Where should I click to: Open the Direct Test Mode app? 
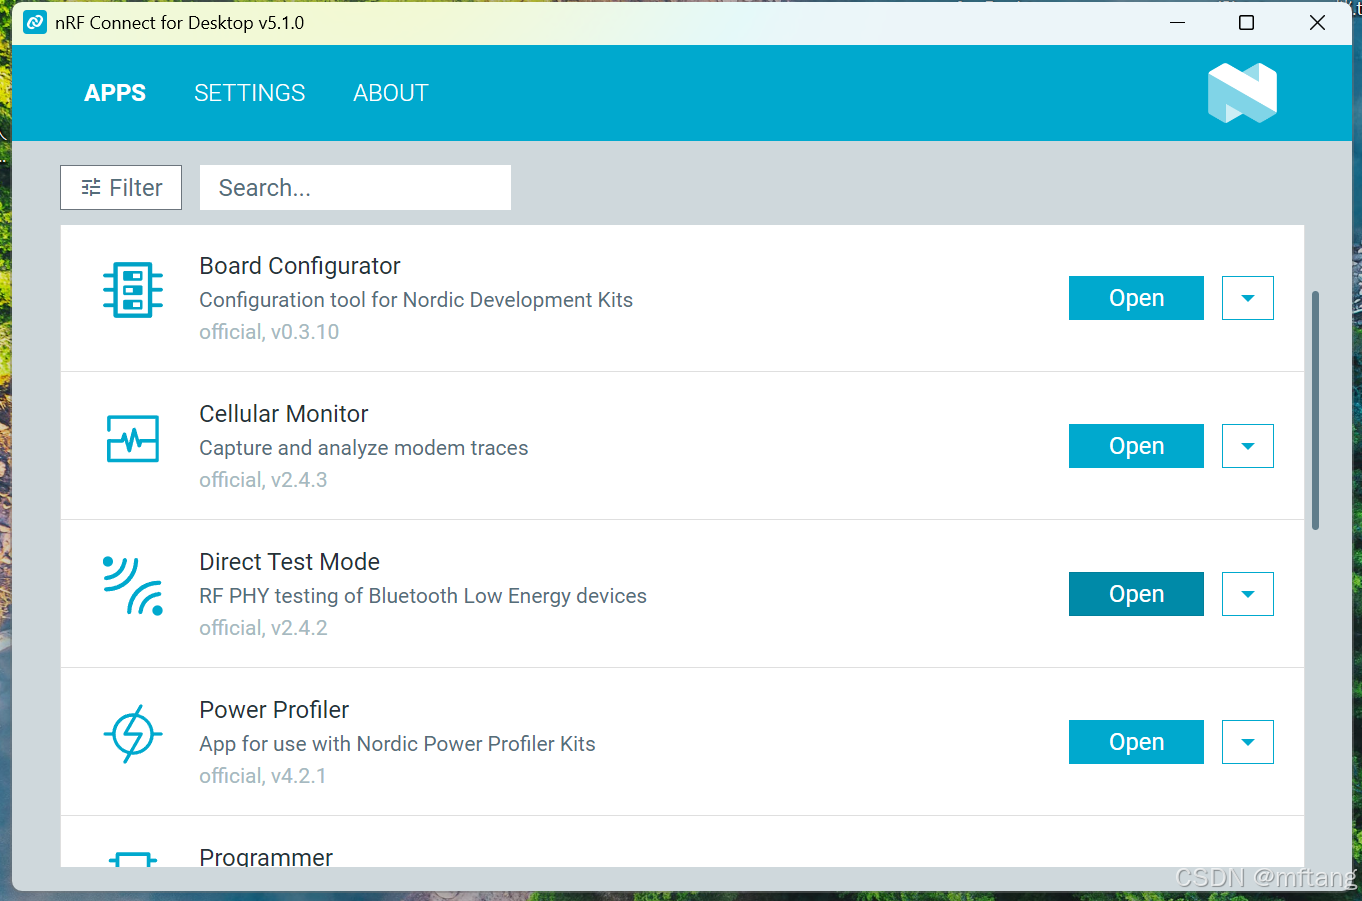(1136, 594)
